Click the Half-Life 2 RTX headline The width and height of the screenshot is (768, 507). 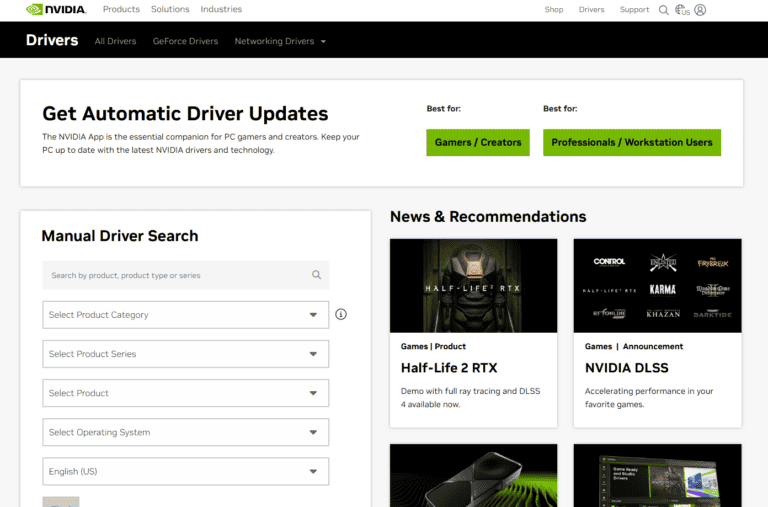(449, 368)
